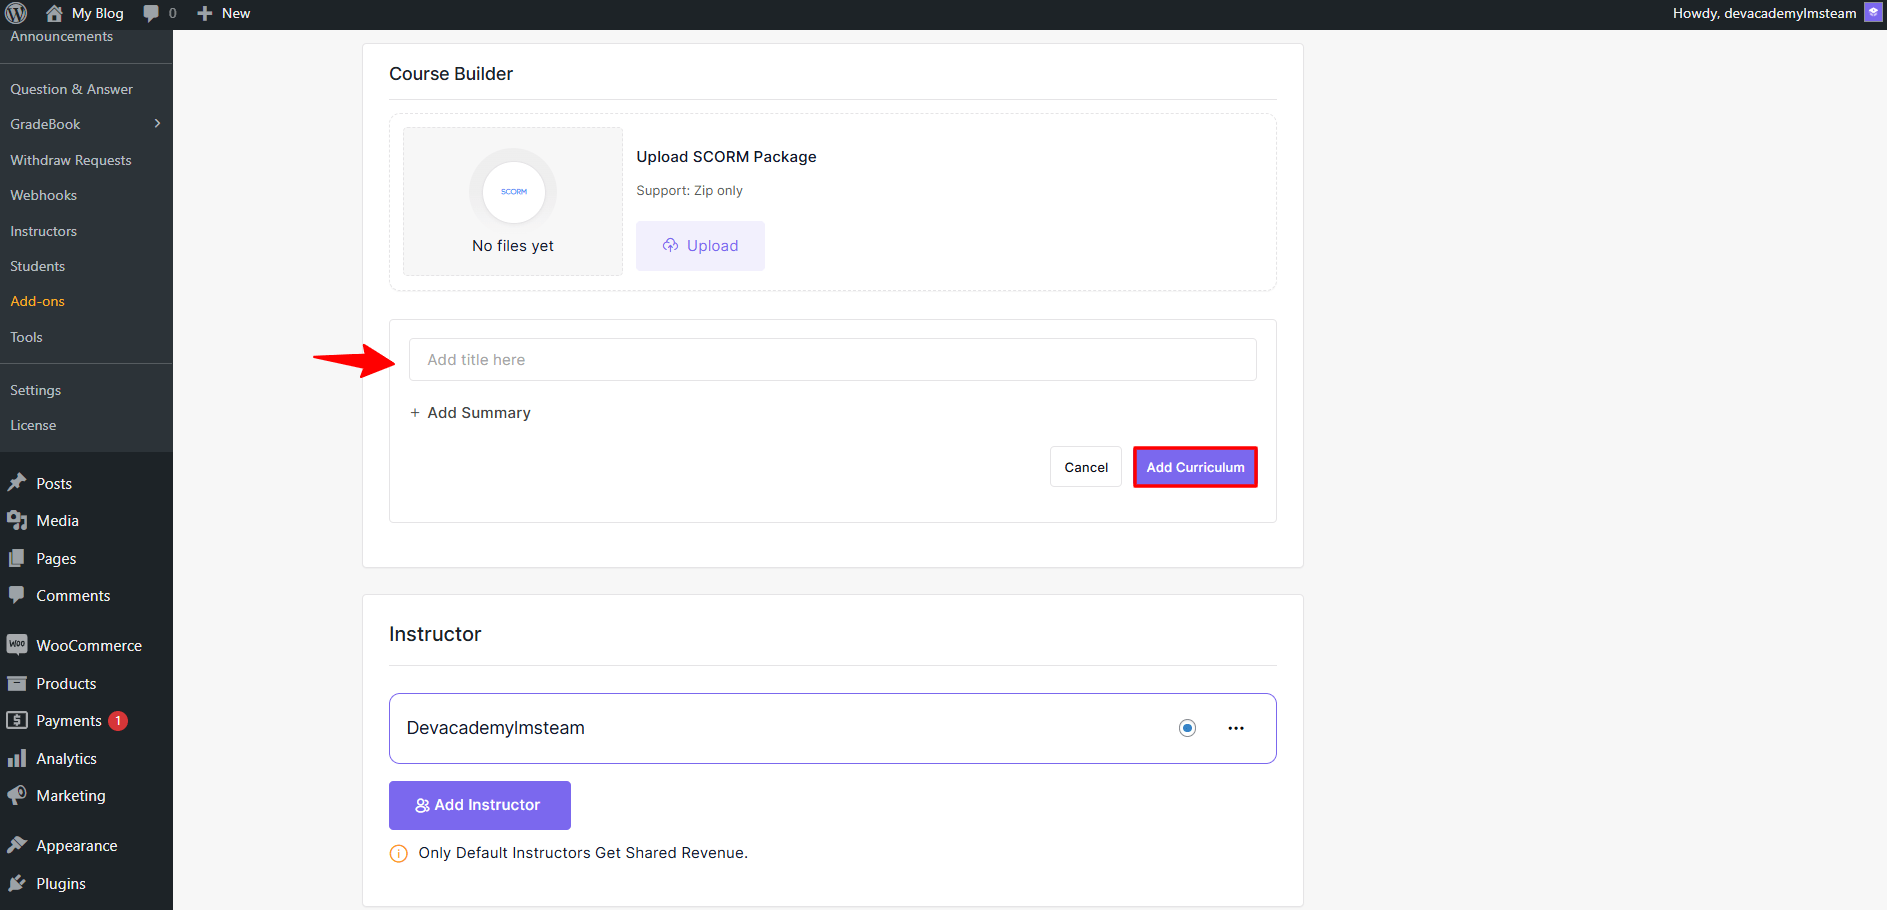
Task: Open the New content menu
Action: click(x=224, y=13)
